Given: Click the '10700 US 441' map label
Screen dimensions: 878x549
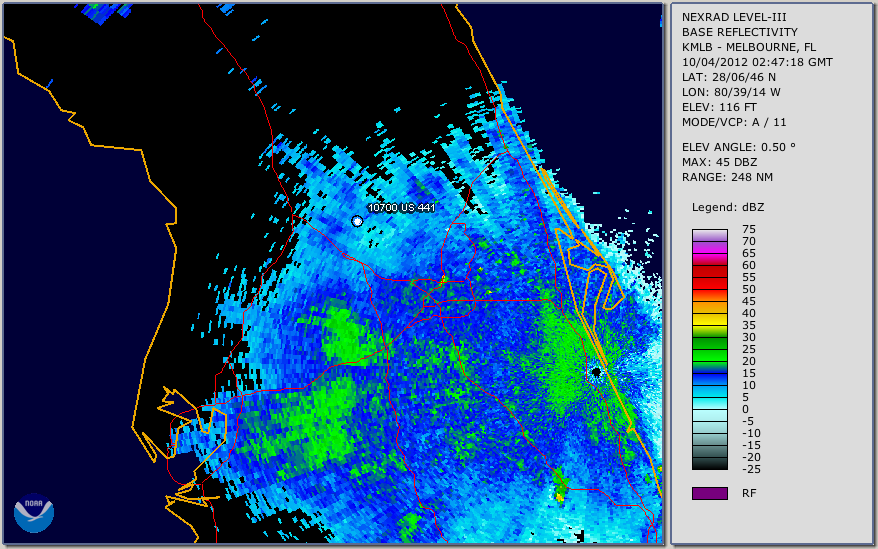Looking at the screenshot, I should 401,207.
